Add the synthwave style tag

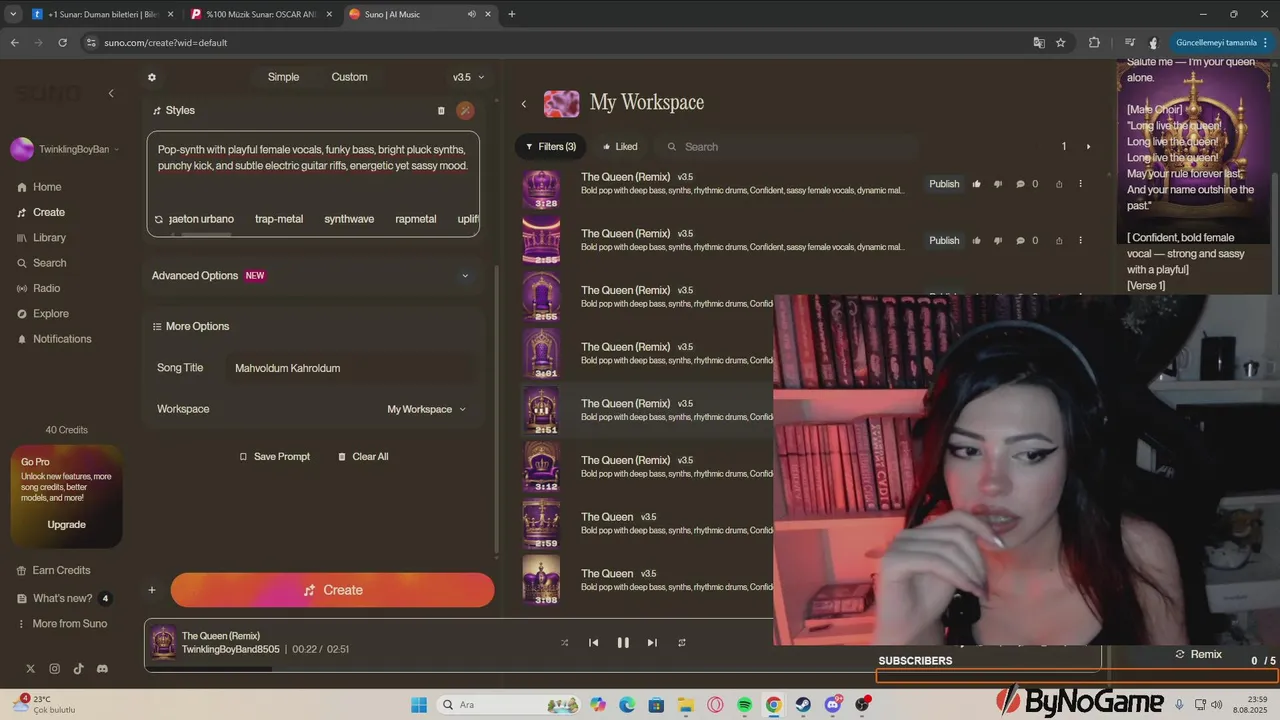coord(349,219)
